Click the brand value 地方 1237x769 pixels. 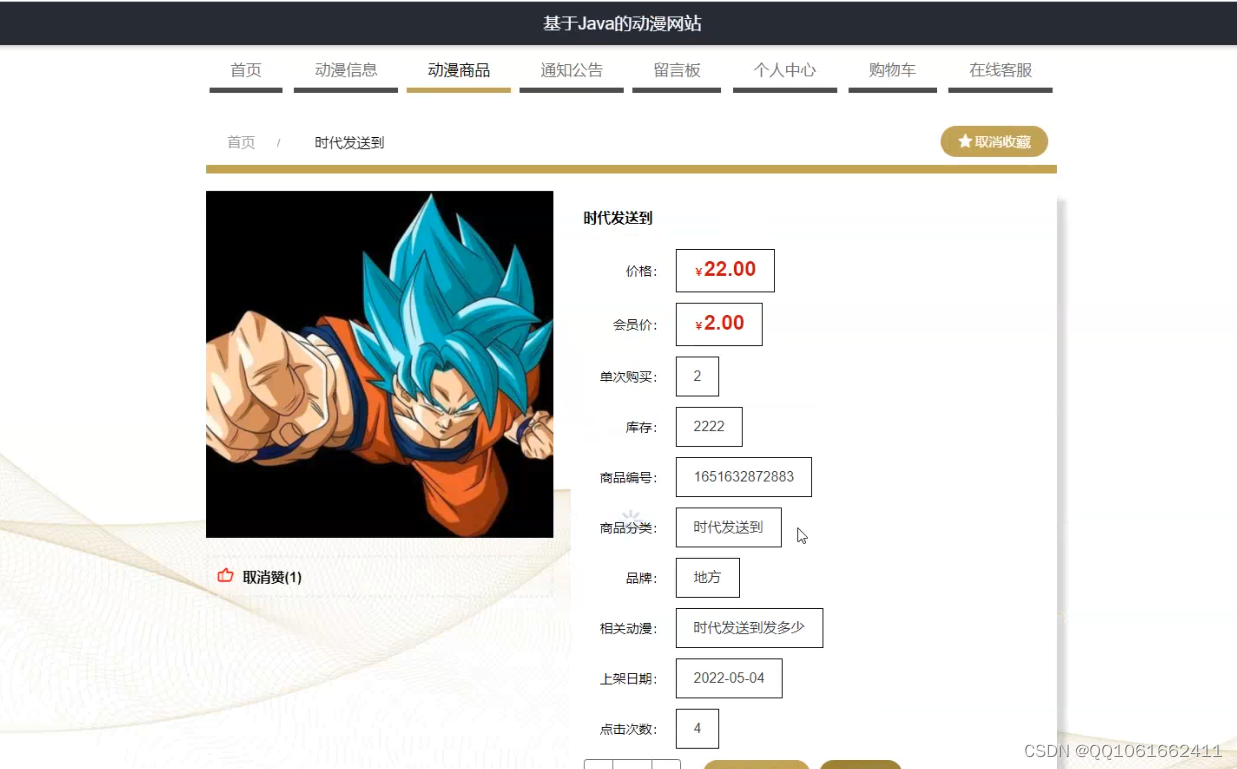tap(708, 577)
